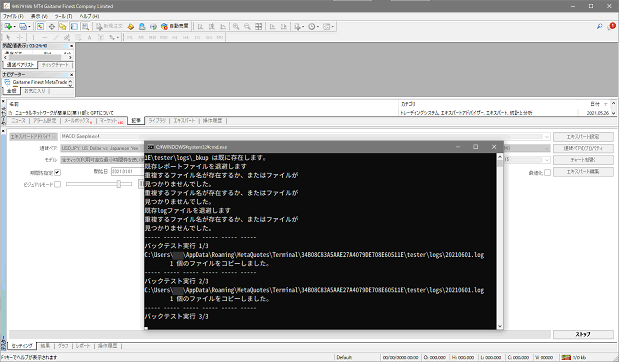Toggle Terminal window icon

tap(74, 26)
